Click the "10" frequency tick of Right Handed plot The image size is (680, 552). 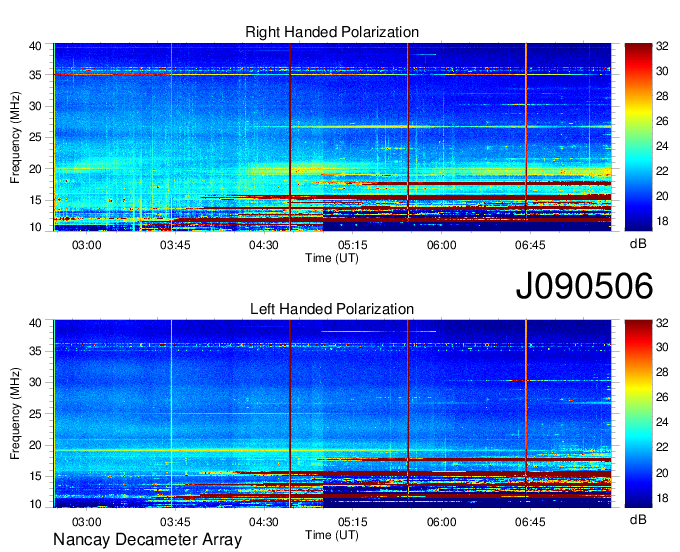point(35,227)
